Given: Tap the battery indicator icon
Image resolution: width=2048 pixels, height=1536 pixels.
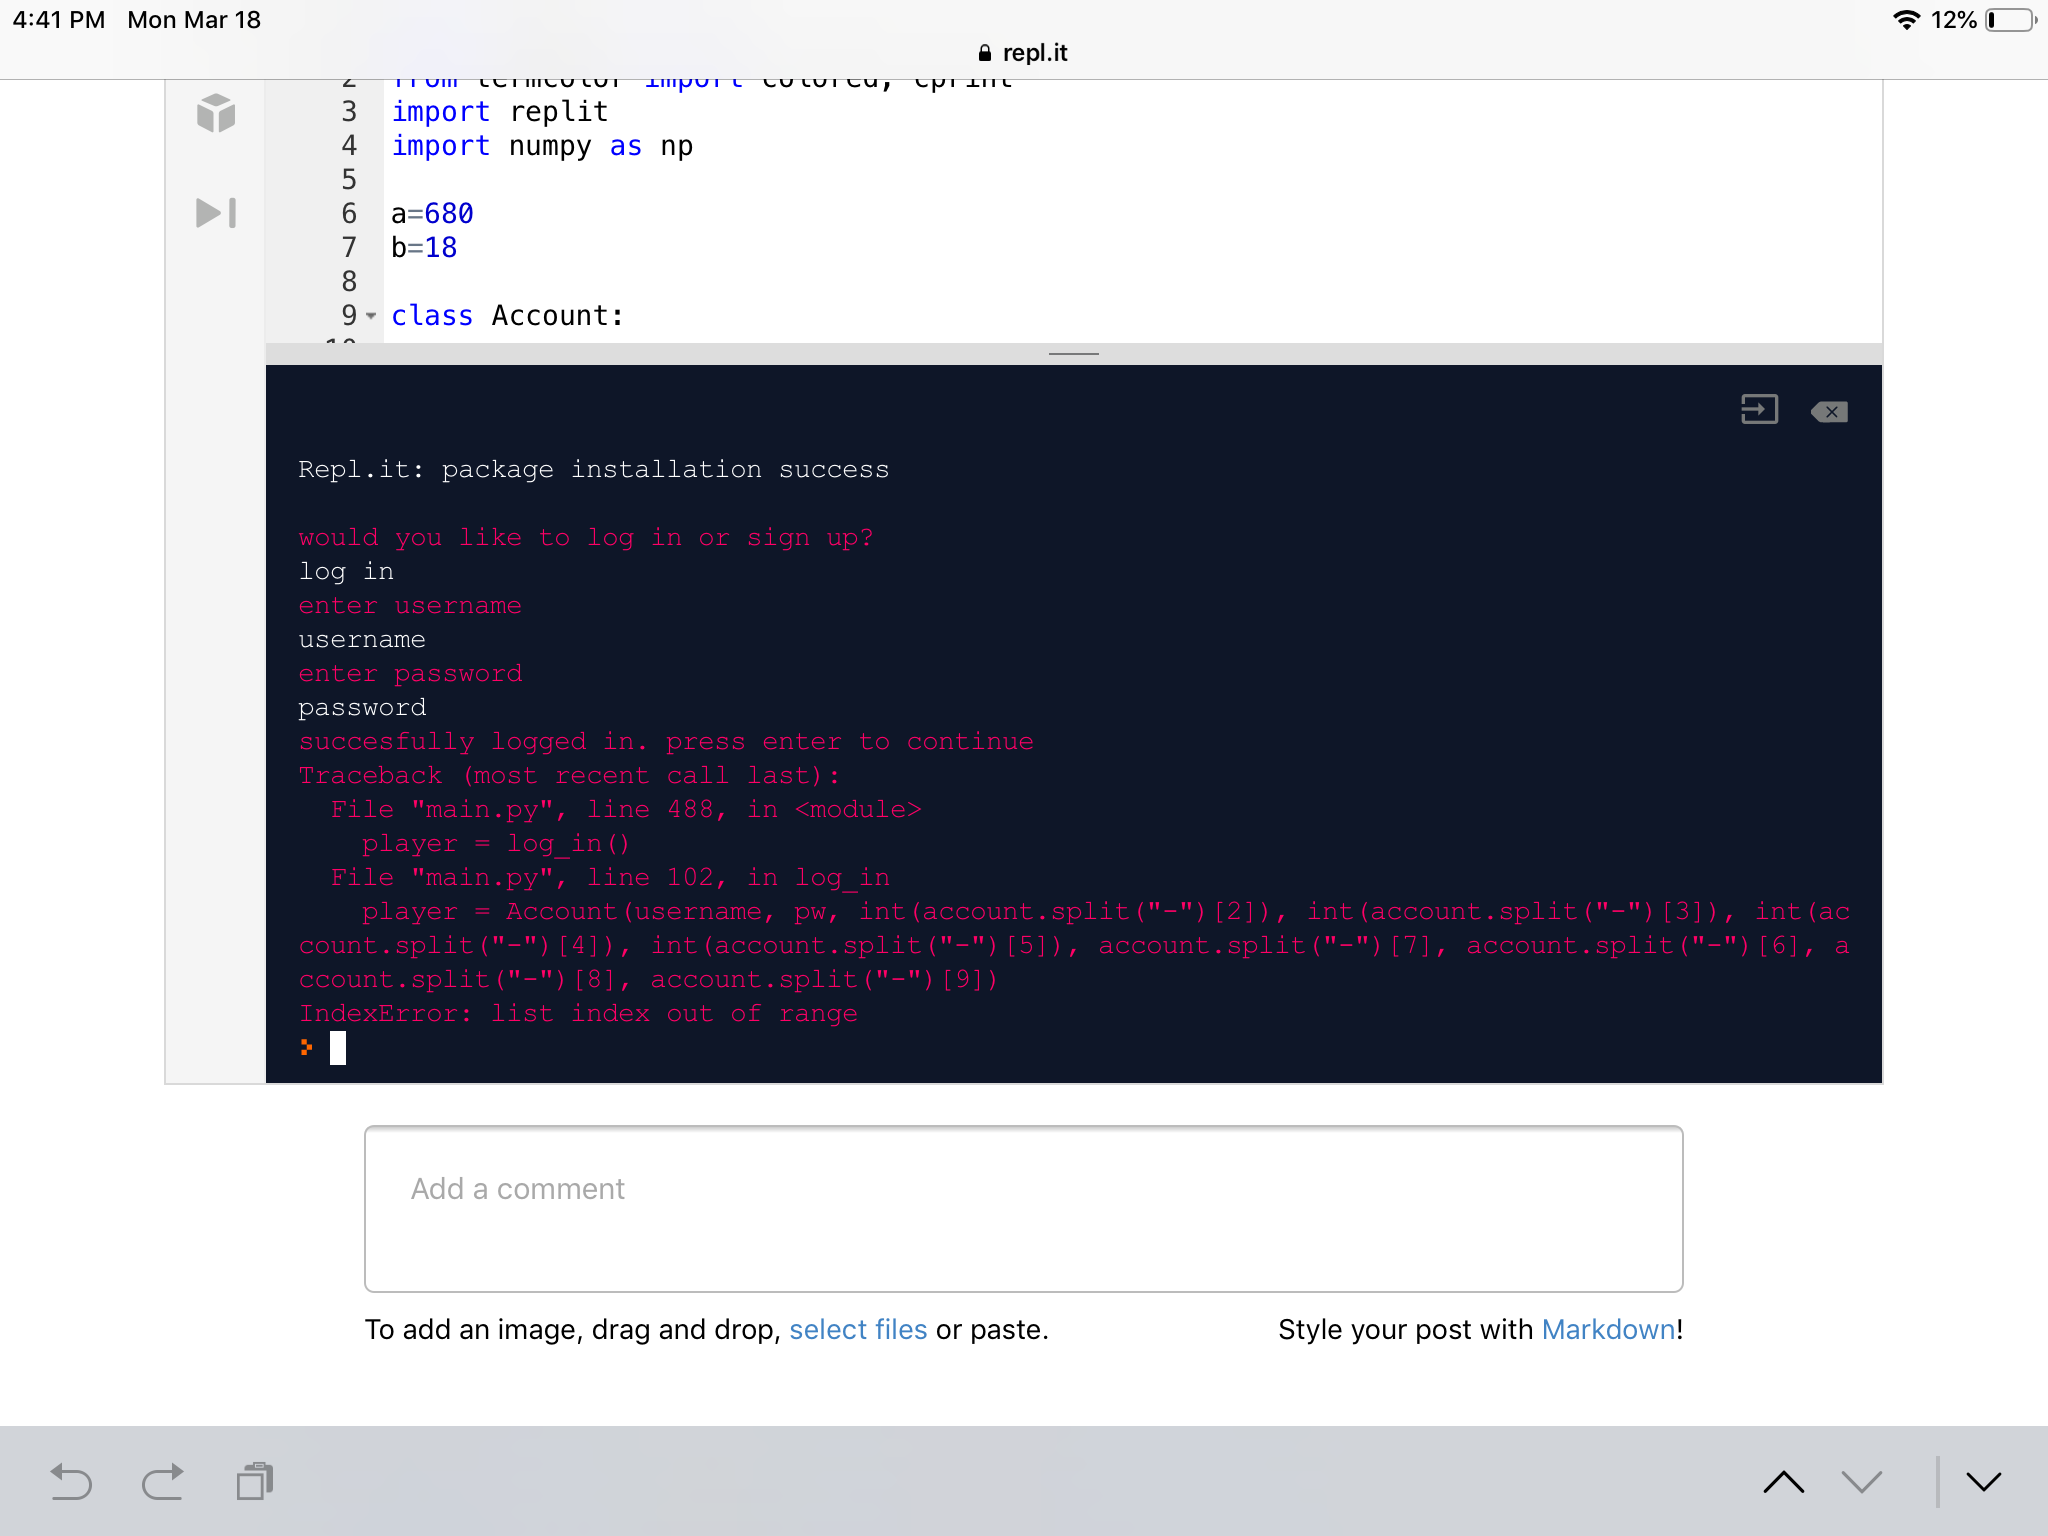Looking at the screenshot, I should tap(2012, 20).
